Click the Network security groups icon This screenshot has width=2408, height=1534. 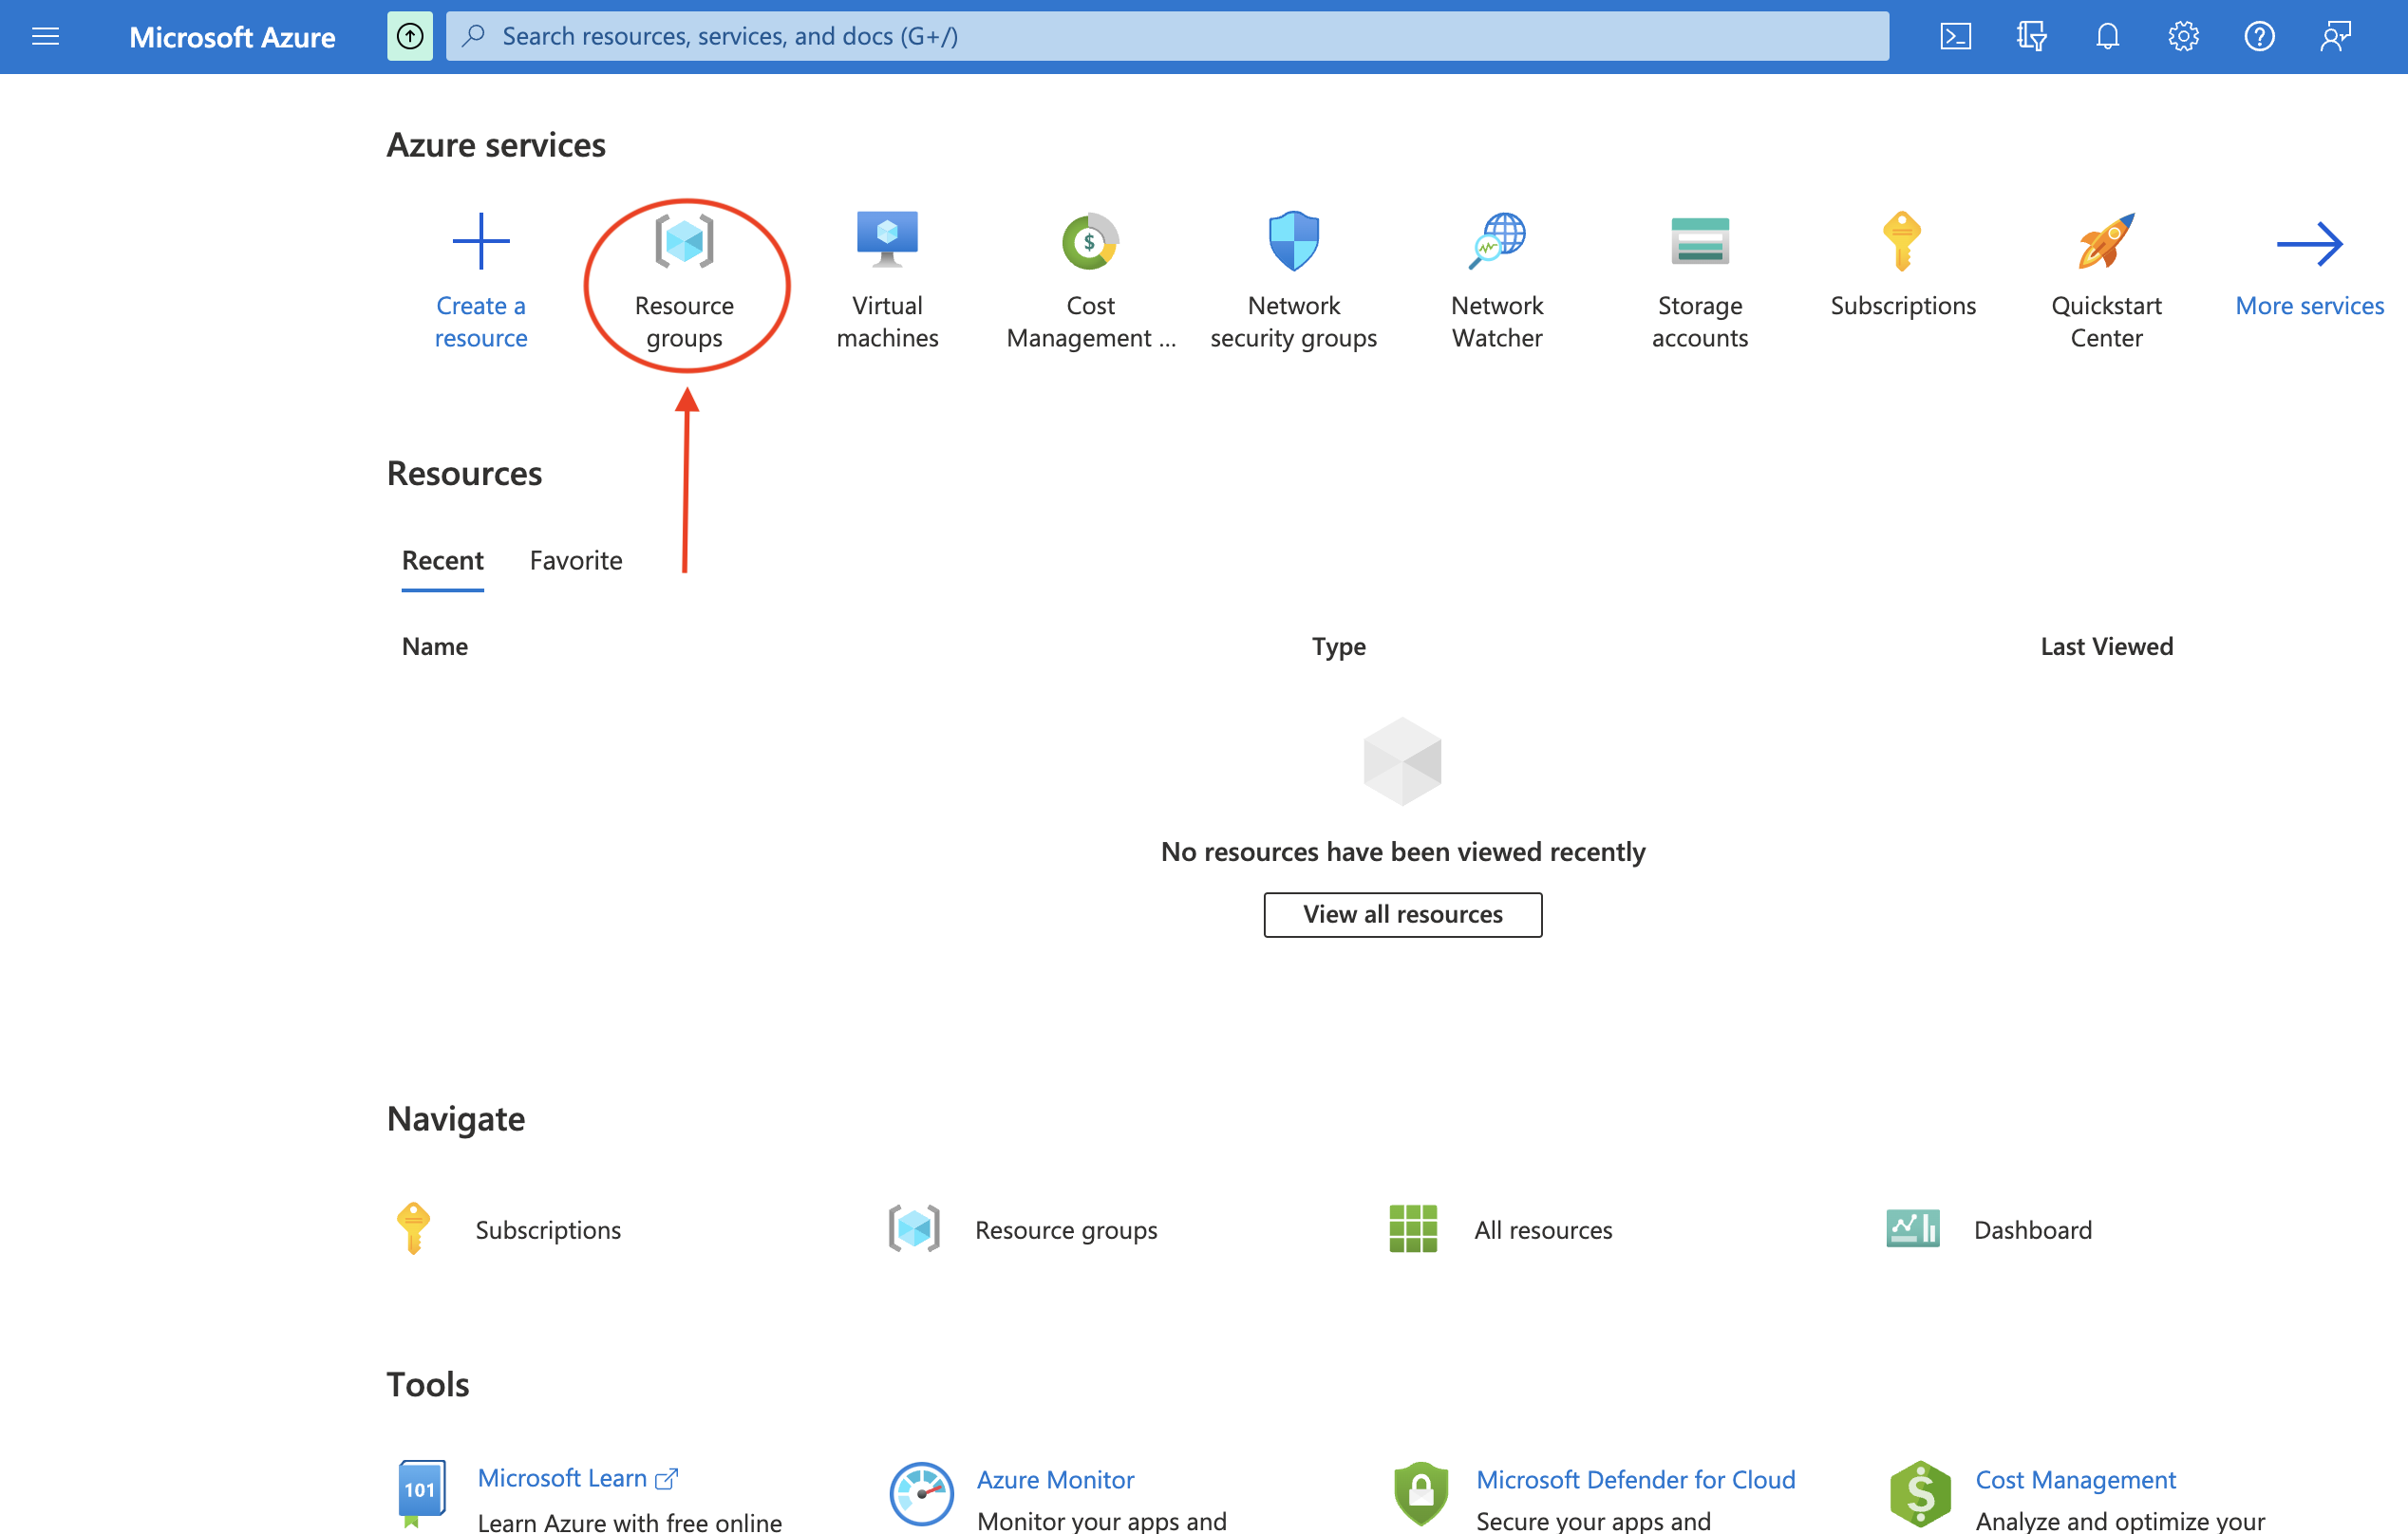click(x=1292, y=240)
